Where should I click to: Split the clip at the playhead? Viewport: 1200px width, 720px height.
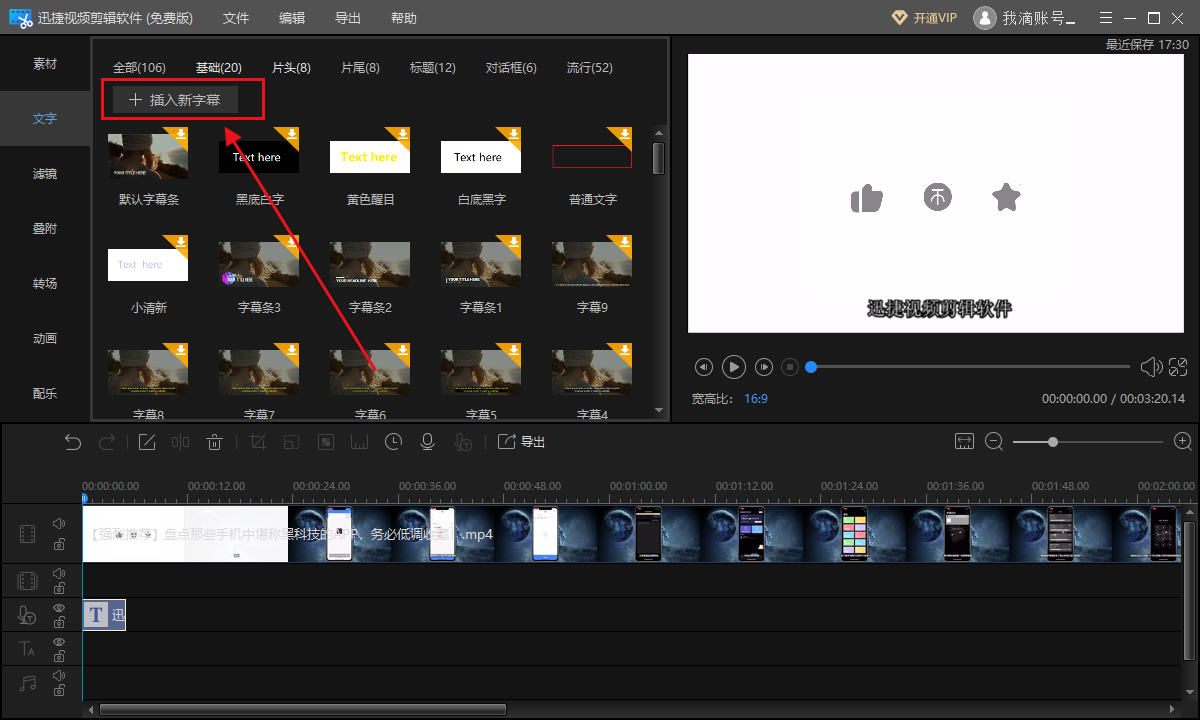tap(181, 442)
